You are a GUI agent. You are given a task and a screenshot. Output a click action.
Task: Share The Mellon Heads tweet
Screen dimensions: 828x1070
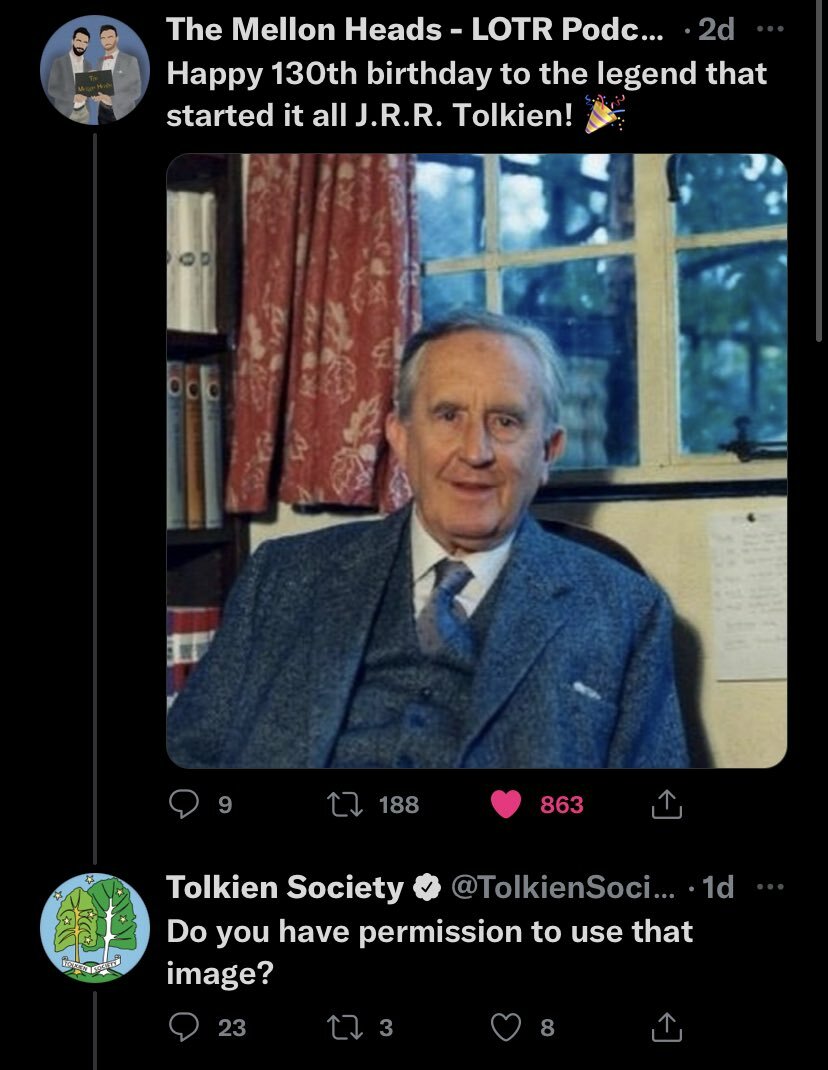click(665, 804)
